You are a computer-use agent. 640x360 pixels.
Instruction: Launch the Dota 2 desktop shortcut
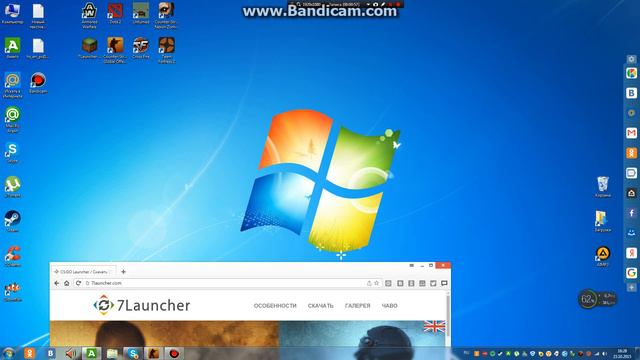[115, 13]
